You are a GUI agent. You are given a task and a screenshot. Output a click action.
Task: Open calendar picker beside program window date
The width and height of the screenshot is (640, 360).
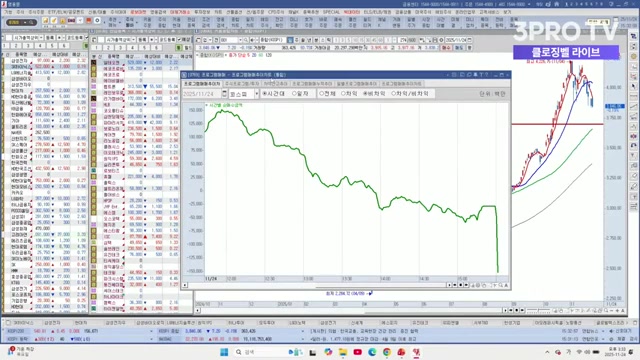[x=224, y=94]
